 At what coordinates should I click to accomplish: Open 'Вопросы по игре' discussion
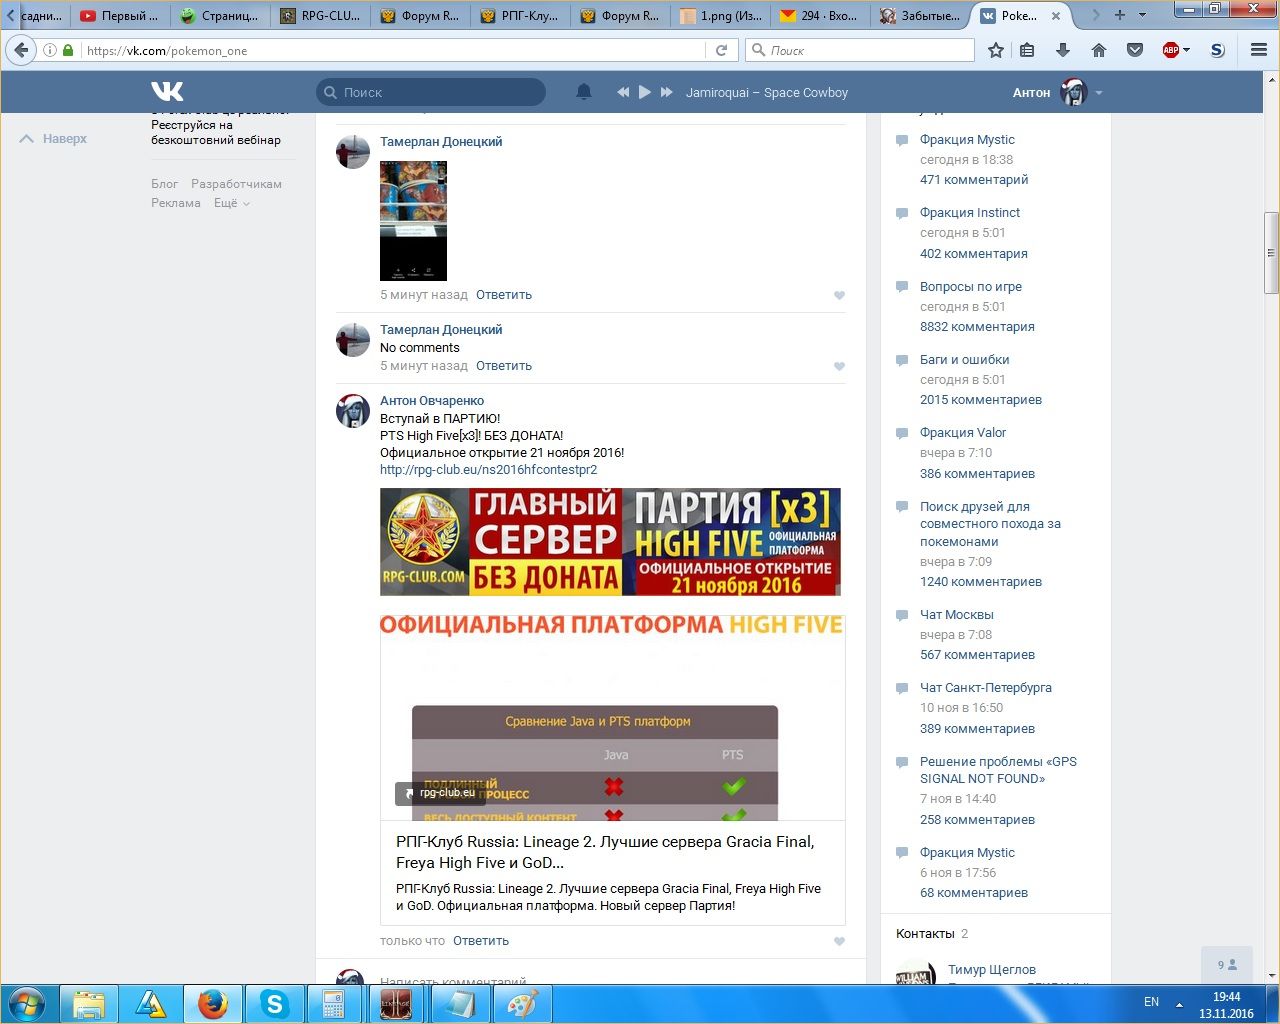point(971,287)
